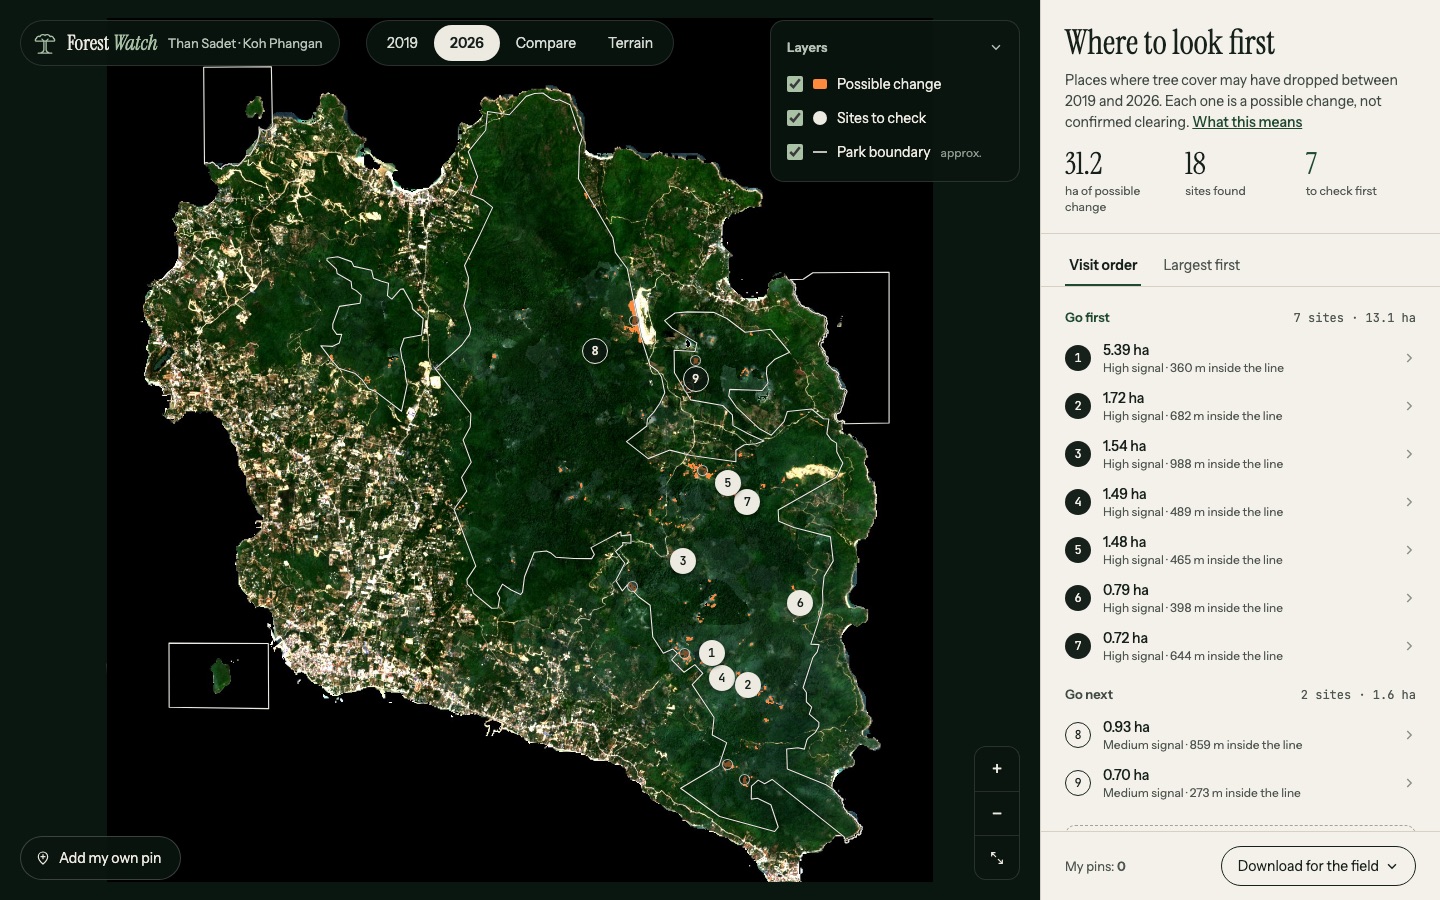Image resolution: width=1440 pixels, height=900 pixels.
Task: Select map marker number 5
Action: tap(728, 483)
